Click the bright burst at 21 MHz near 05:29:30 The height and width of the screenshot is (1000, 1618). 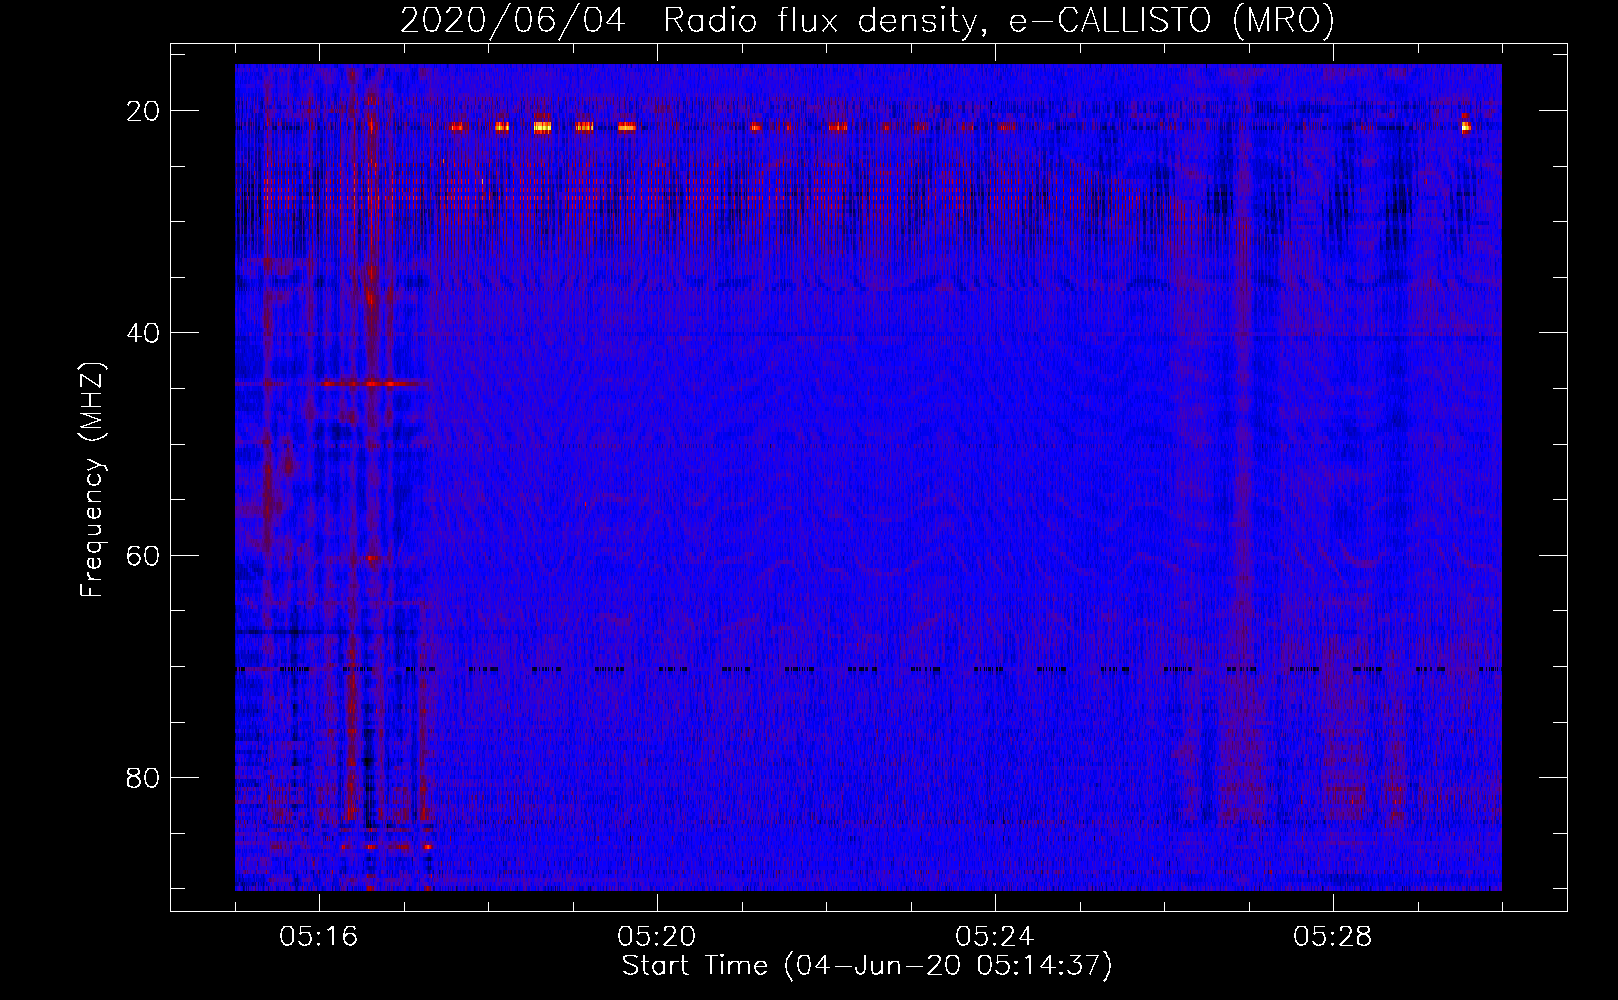[x=1466, y=125]
